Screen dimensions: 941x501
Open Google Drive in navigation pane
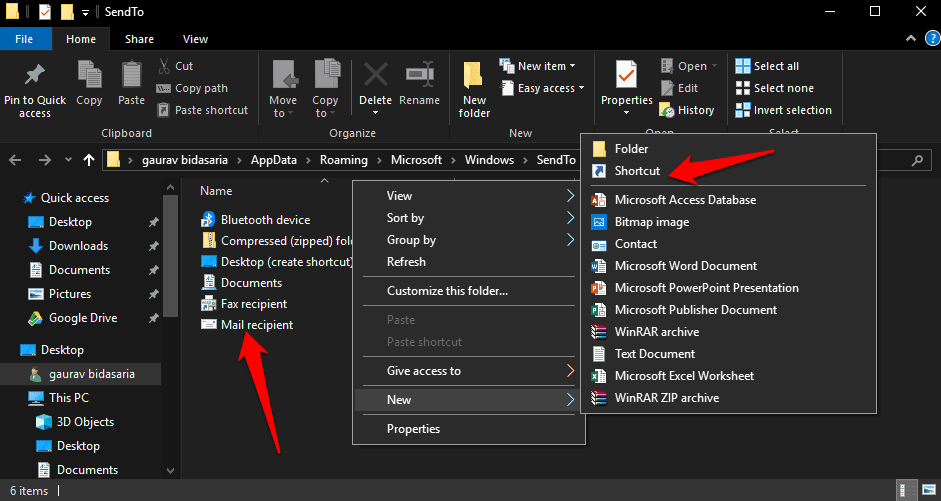click(83, 318)
